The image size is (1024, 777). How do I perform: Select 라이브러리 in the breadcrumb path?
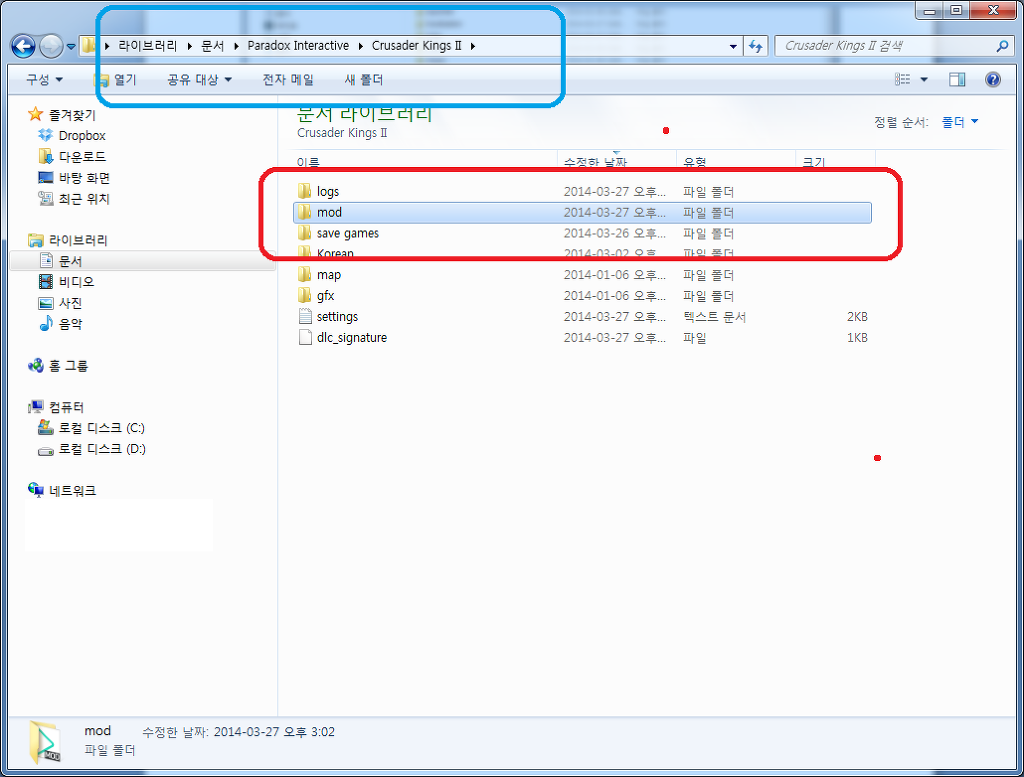(148, 46)
